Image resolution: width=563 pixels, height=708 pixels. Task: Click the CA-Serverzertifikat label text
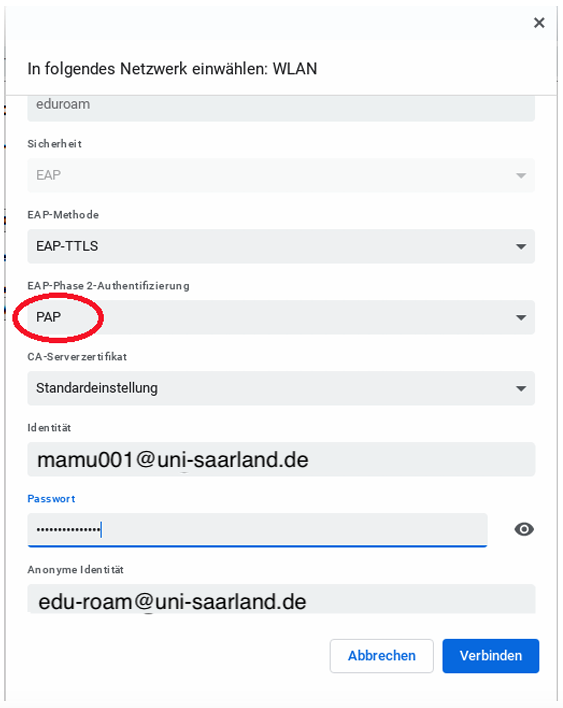click(77, 357)
